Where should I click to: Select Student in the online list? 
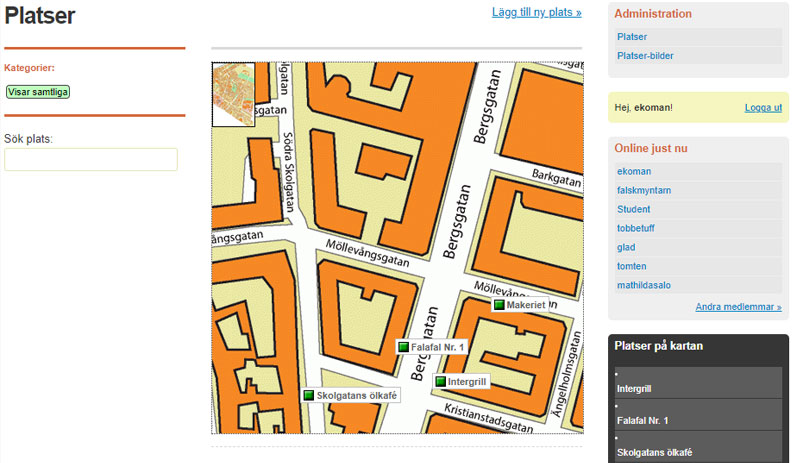(x=634, y=209)
